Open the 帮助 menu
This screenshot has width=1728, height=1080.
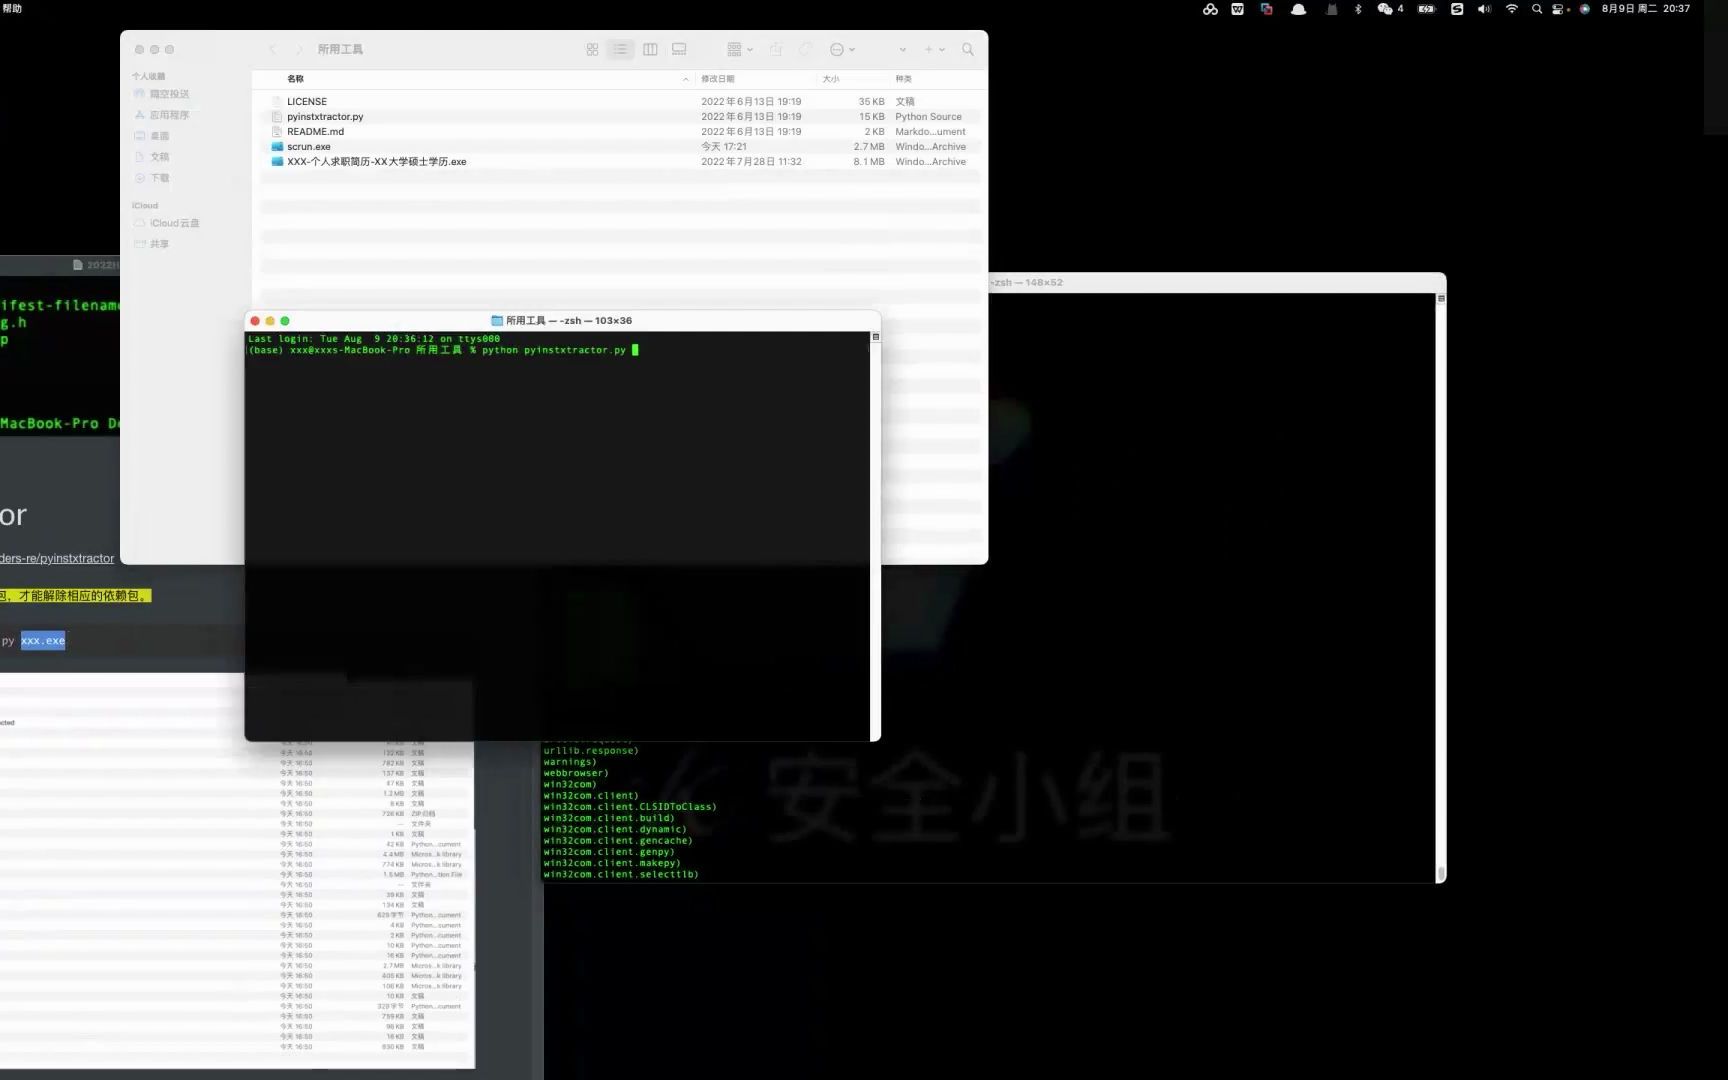[x=12, y=9]
